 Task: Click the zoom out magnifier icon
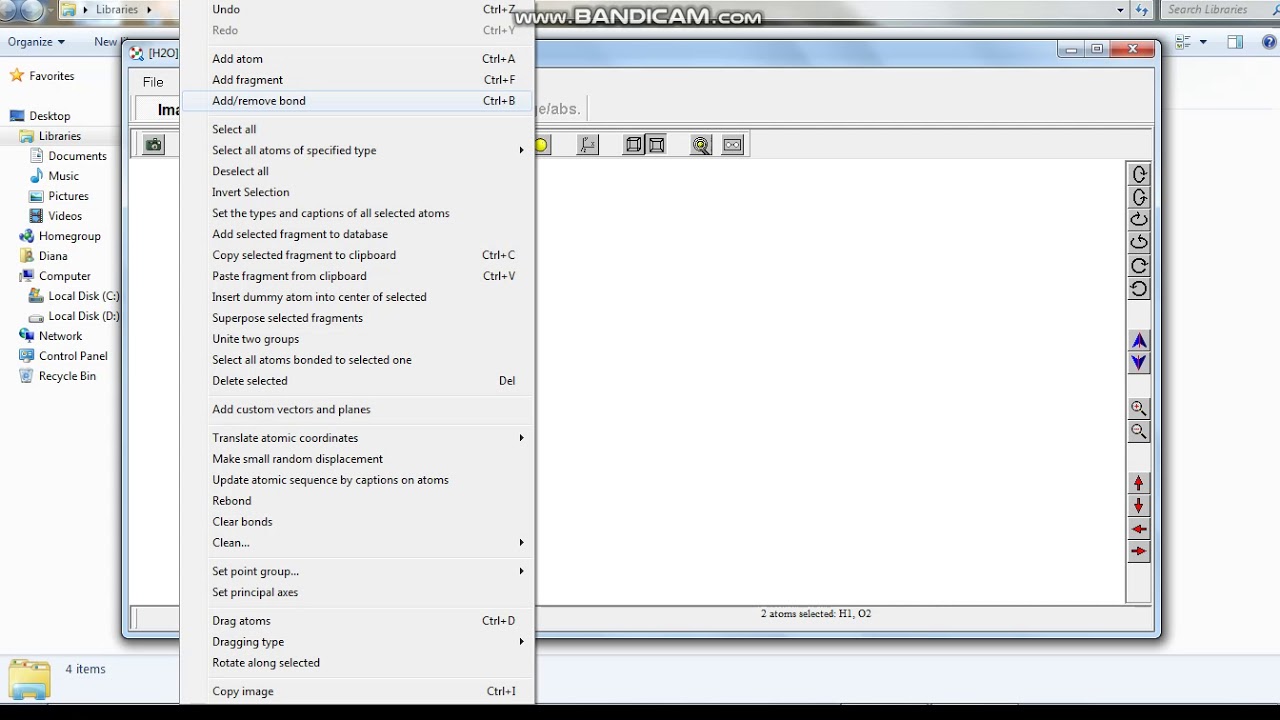[1139, 432]
